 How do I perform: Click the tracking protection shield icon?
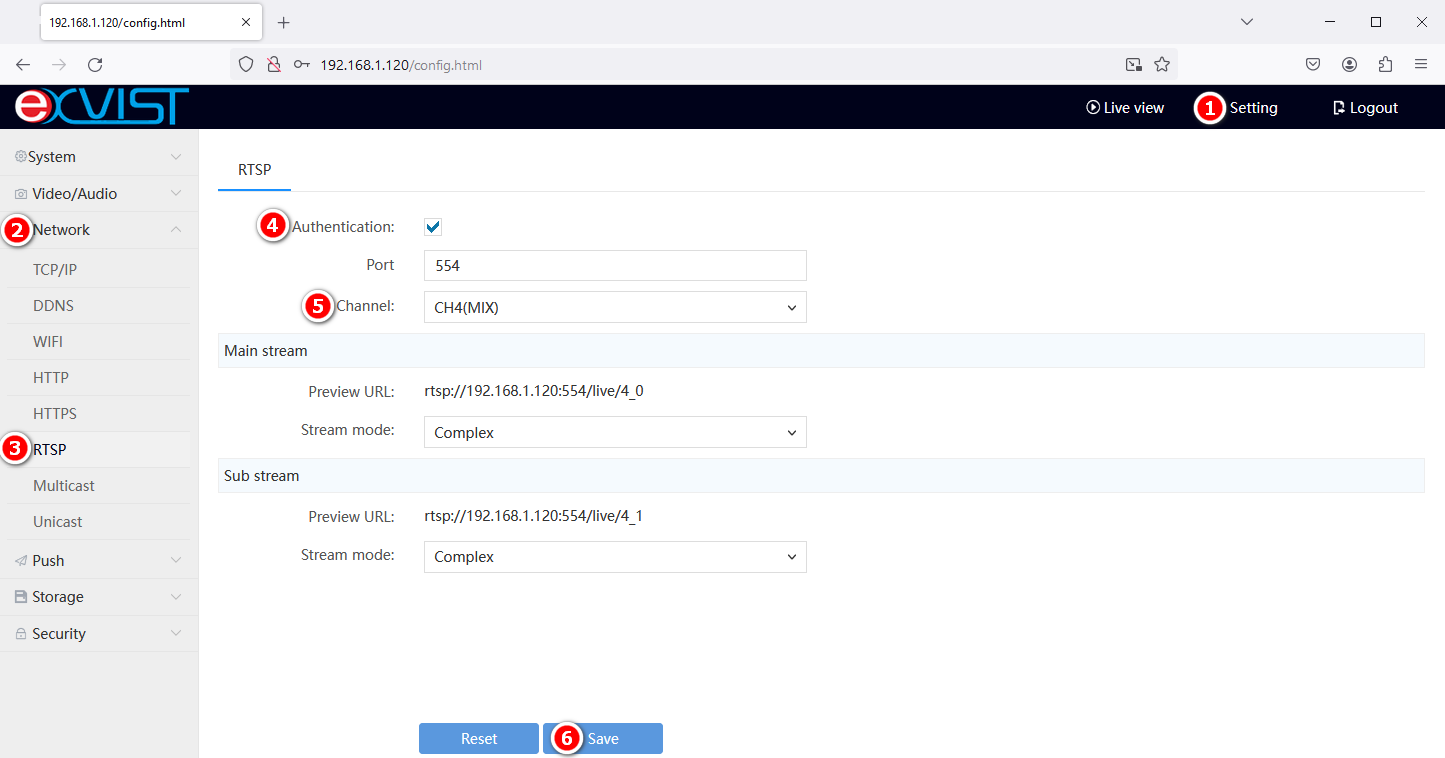(x=247, y=64)
